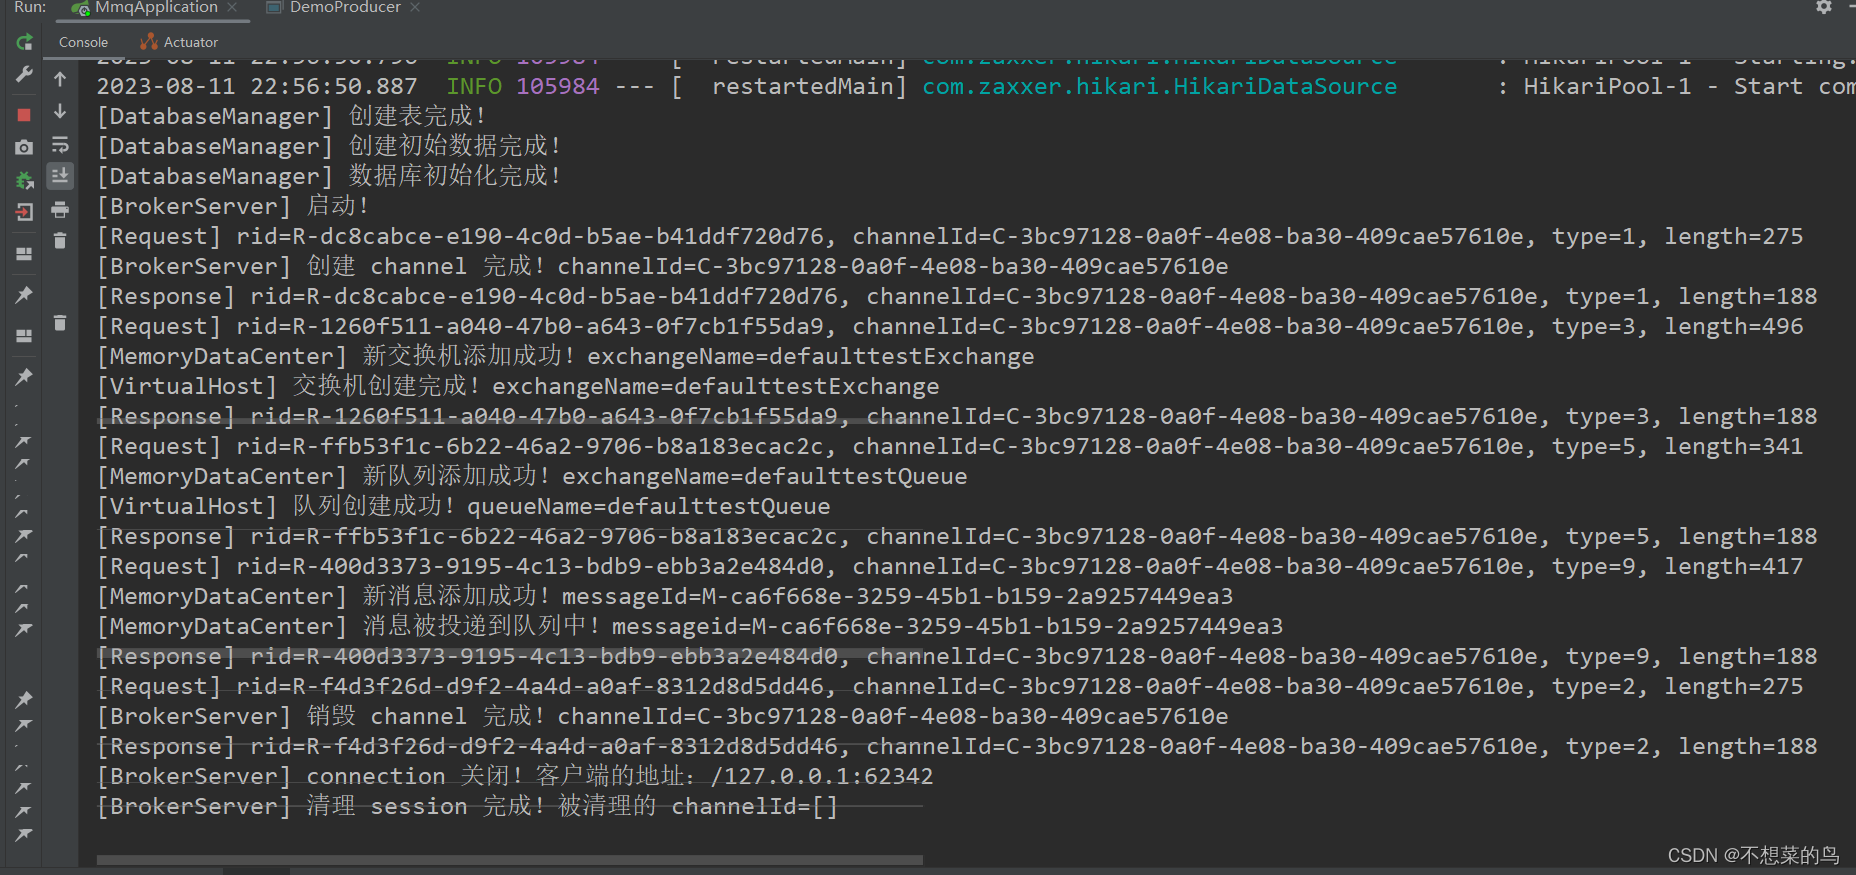Click the MemoryDataCenter '新队列添加成功' line

click(532, 476)
